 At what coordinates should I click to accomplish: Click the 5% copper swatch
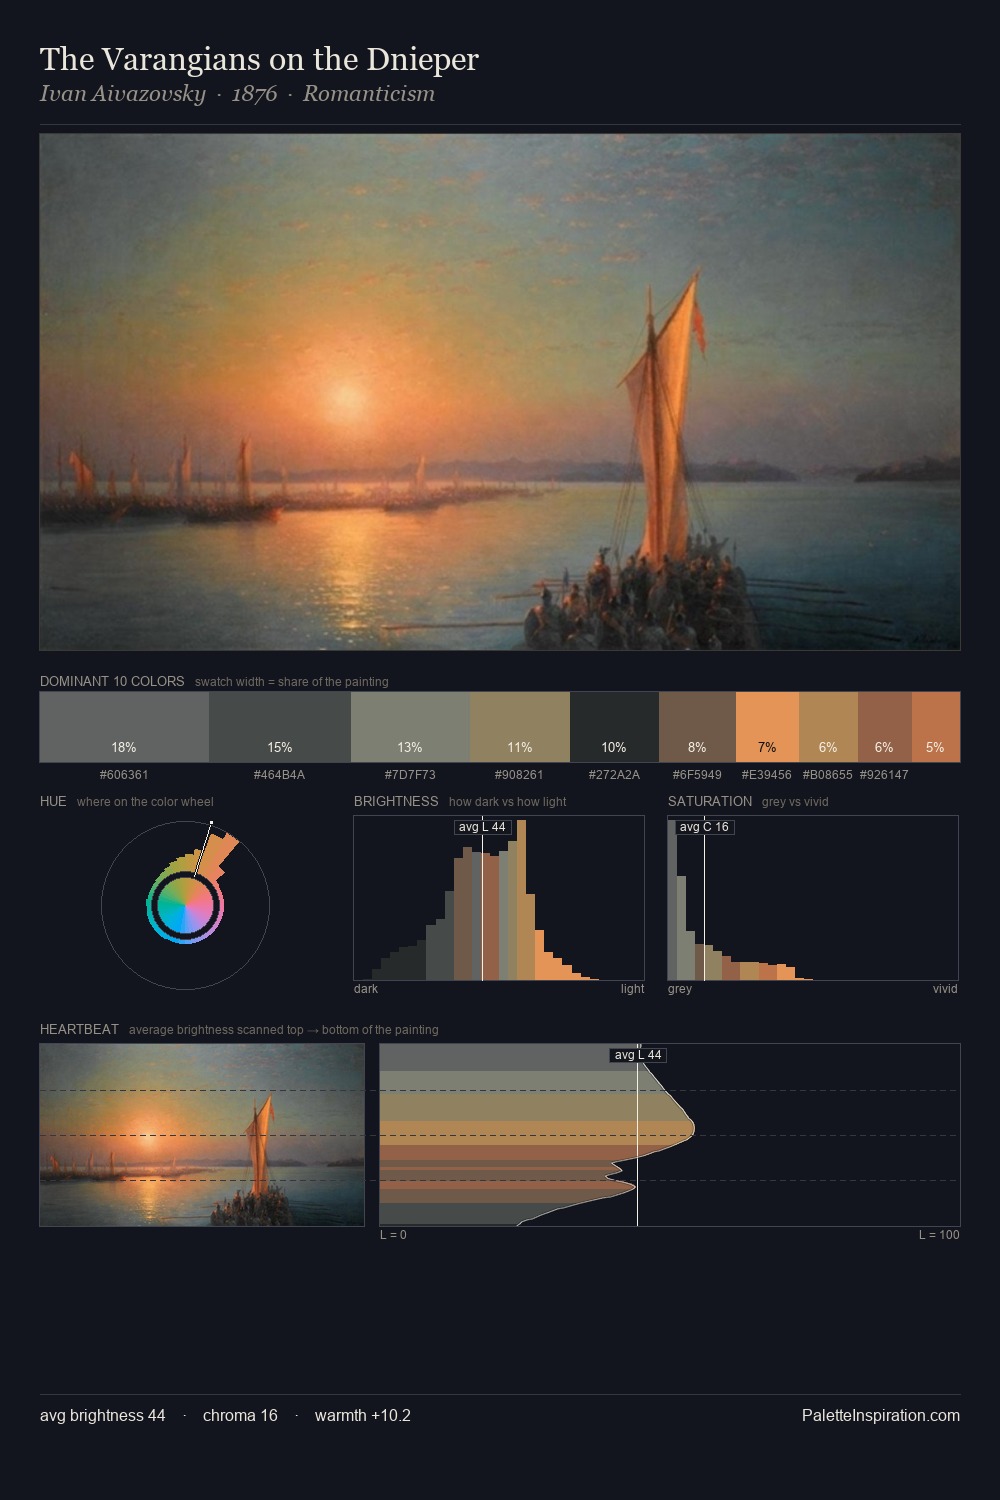936,727
